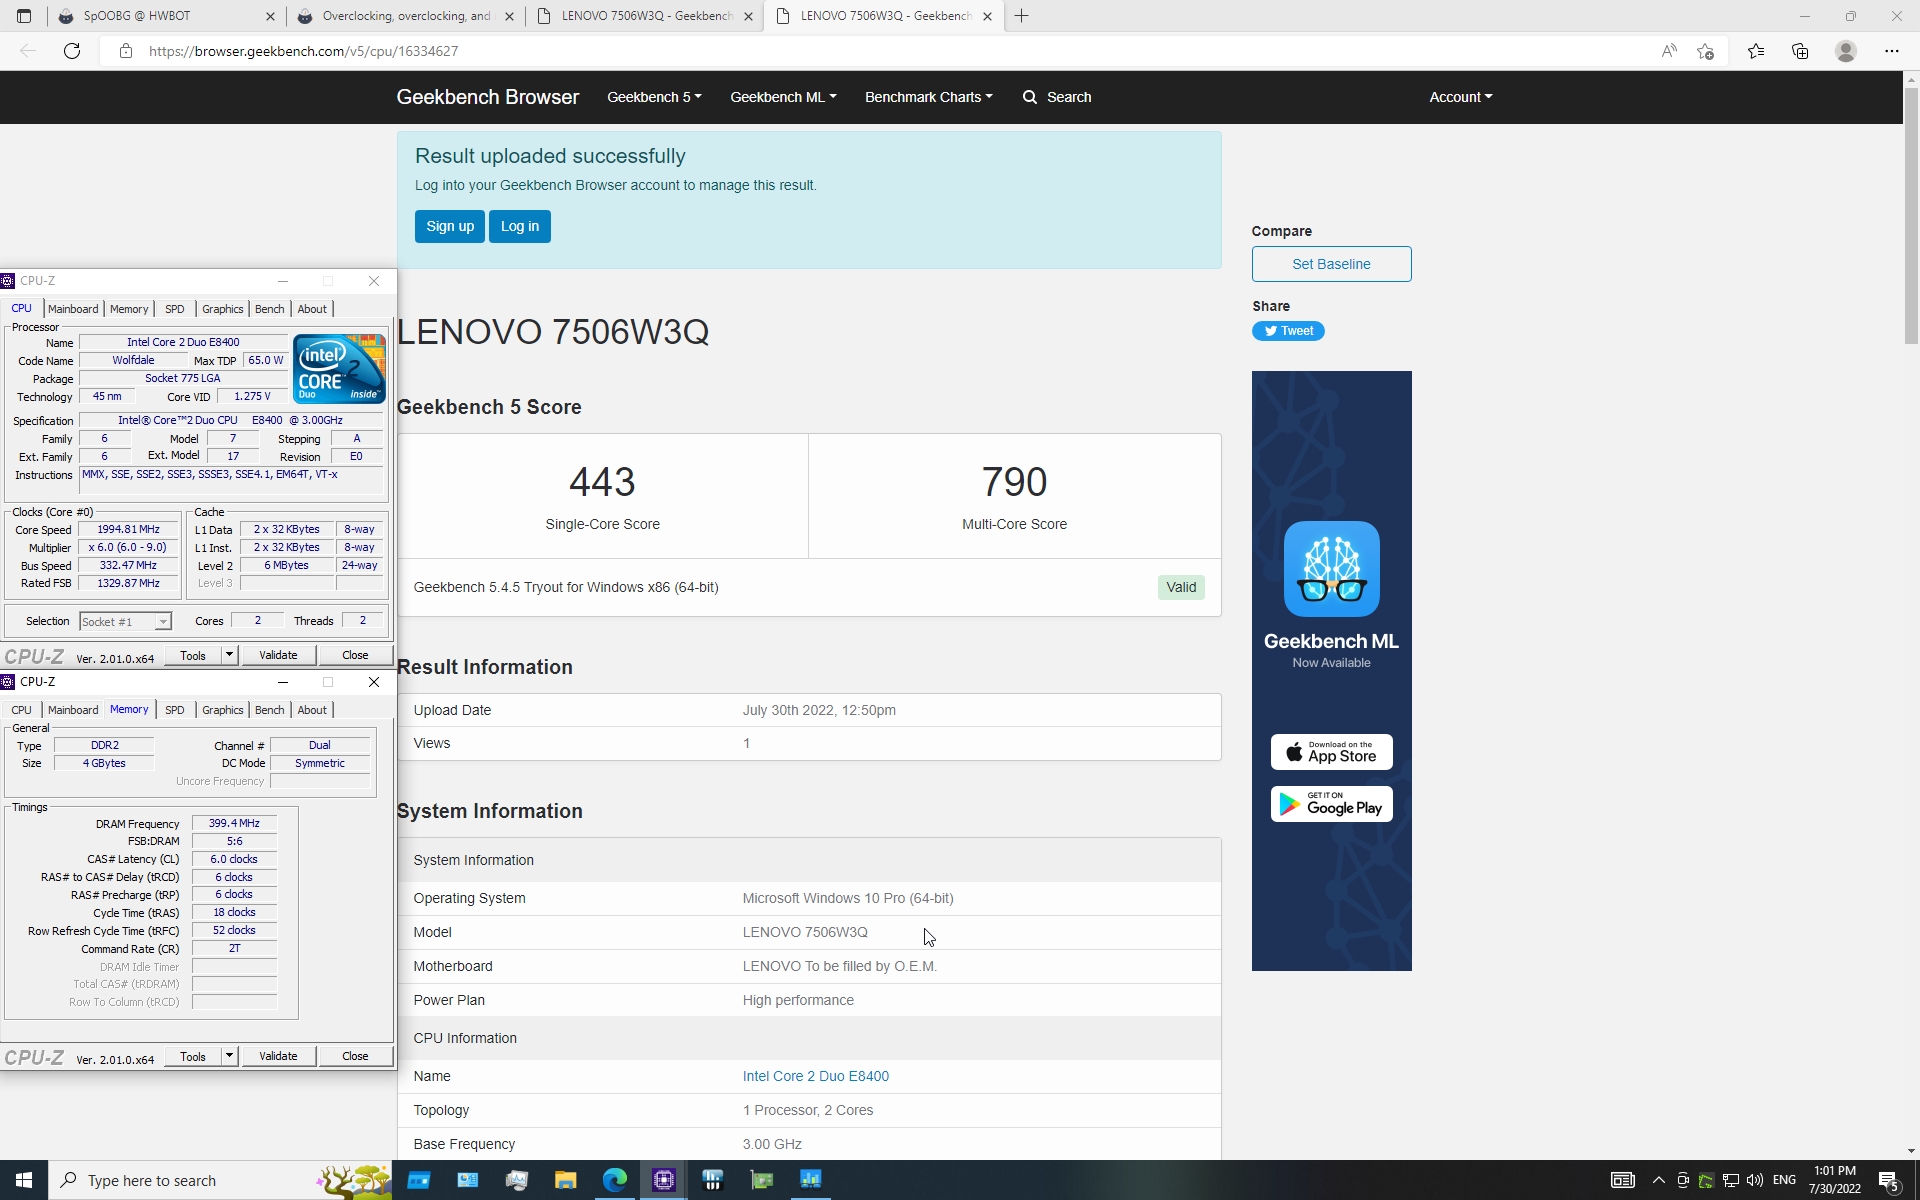The width and height of the screenshot is (1920, 1200).
Task: Close the SpOOBG @ HWBOT tab
Action: 270,16
